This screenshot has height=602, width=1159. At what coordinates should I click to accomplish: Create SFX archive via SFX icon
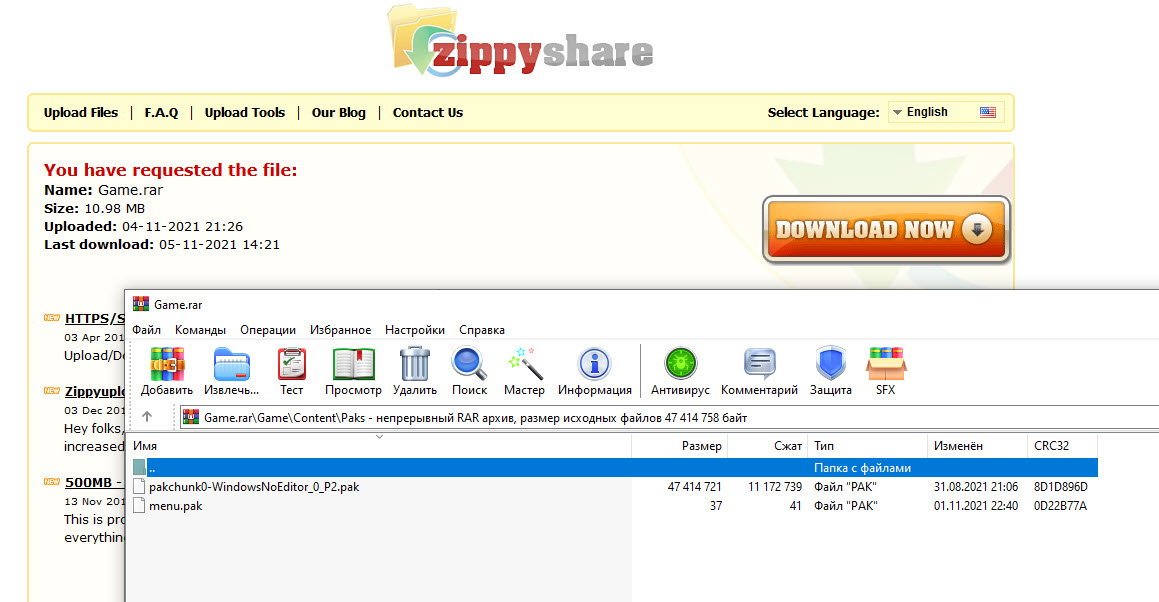click(885, 366)
